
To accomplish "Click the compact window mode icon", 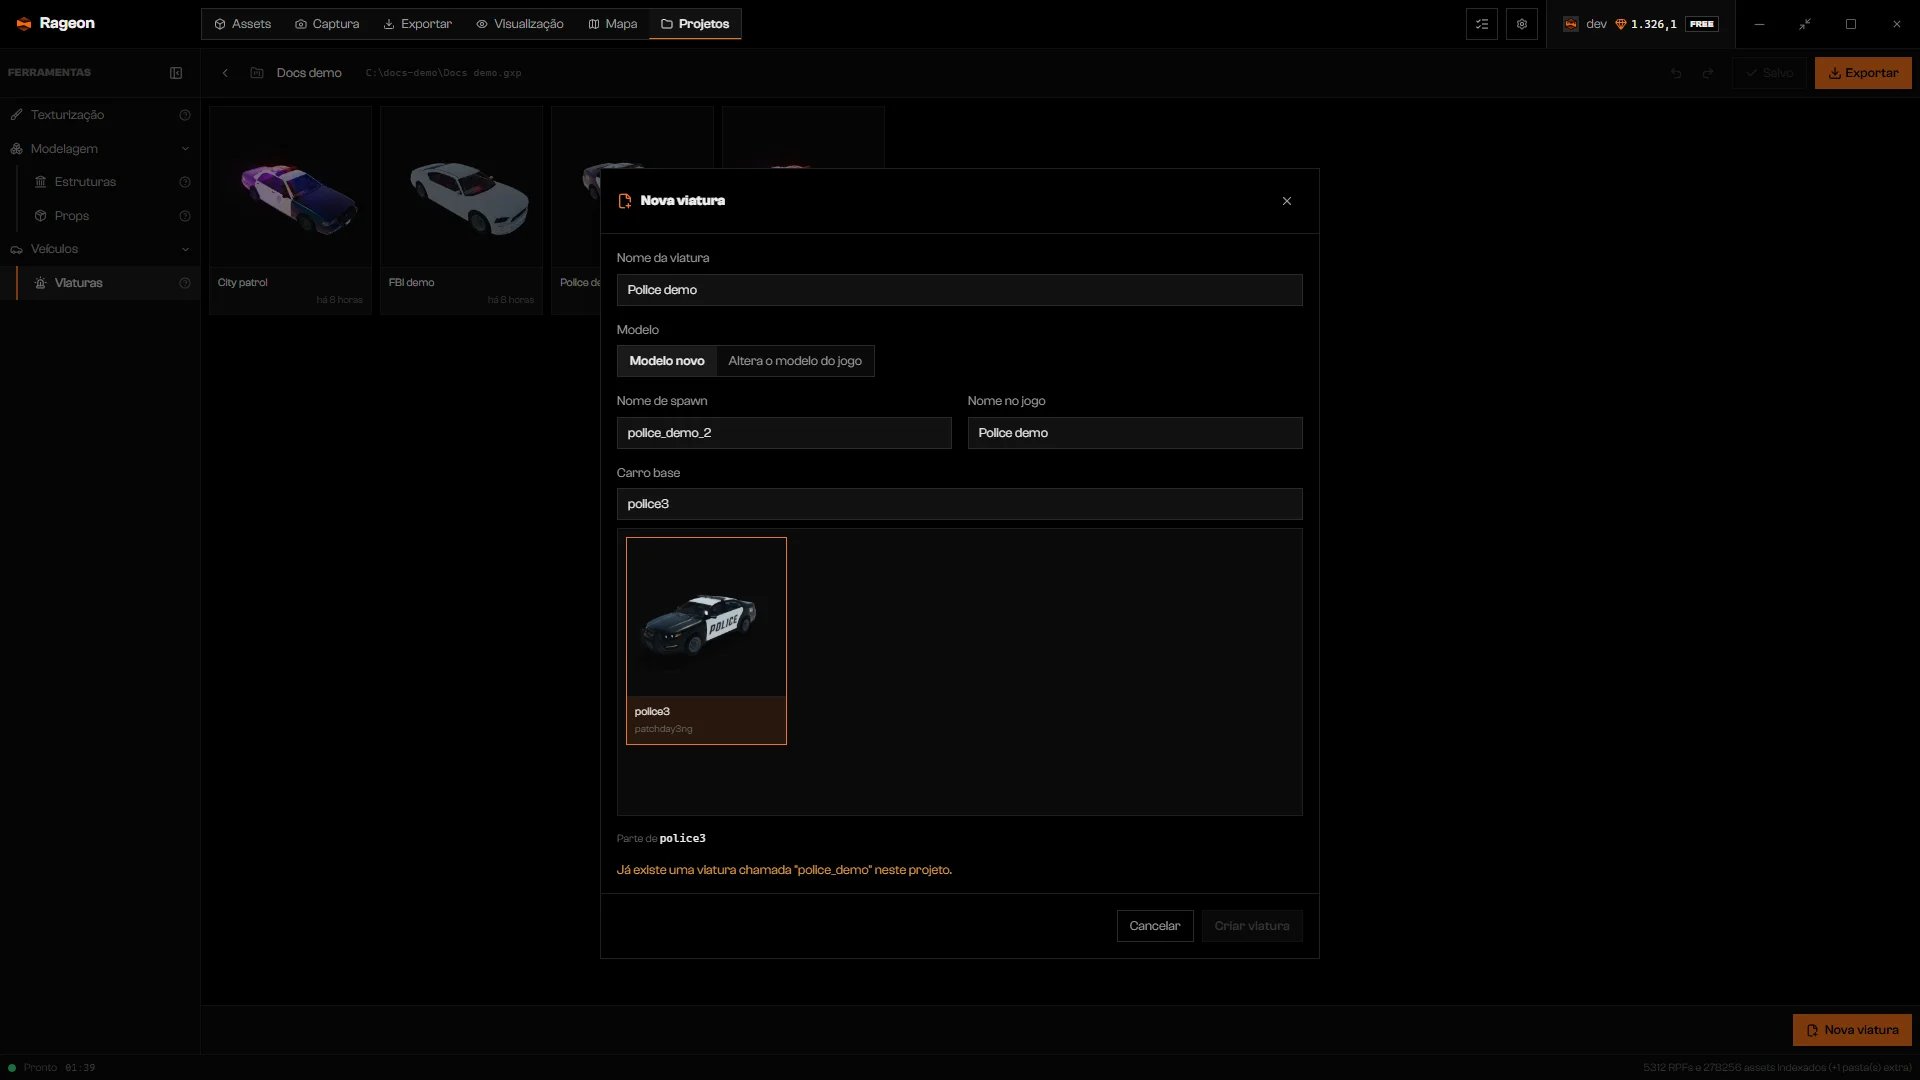I will [x=1805, y=24].
